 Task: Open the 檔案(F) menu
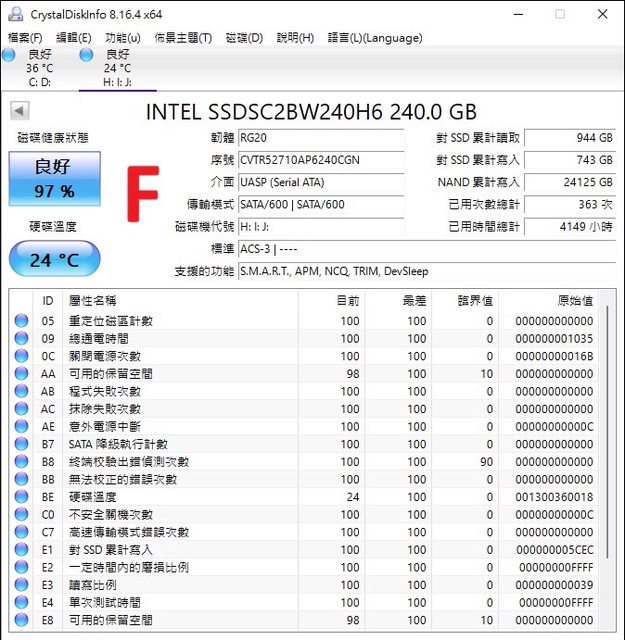point(25,38)
